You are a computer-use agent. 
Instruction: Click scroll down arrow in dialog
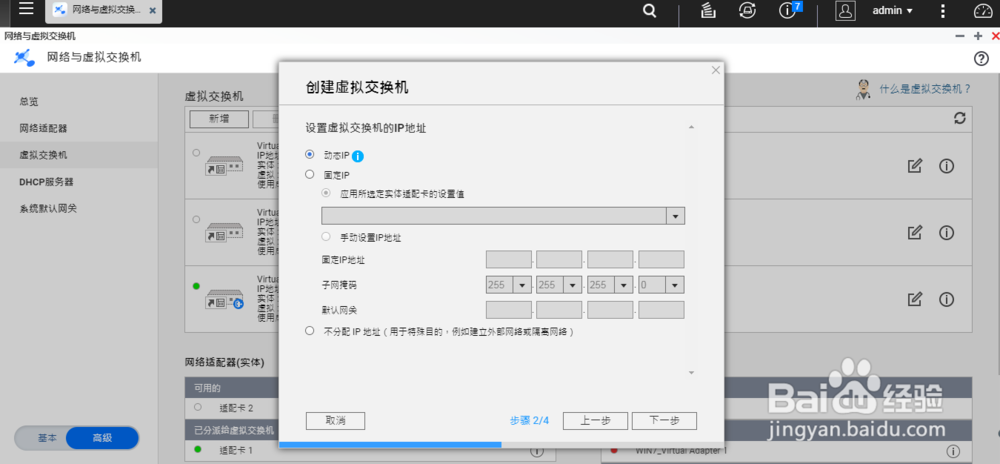click(x=691, y=372)
